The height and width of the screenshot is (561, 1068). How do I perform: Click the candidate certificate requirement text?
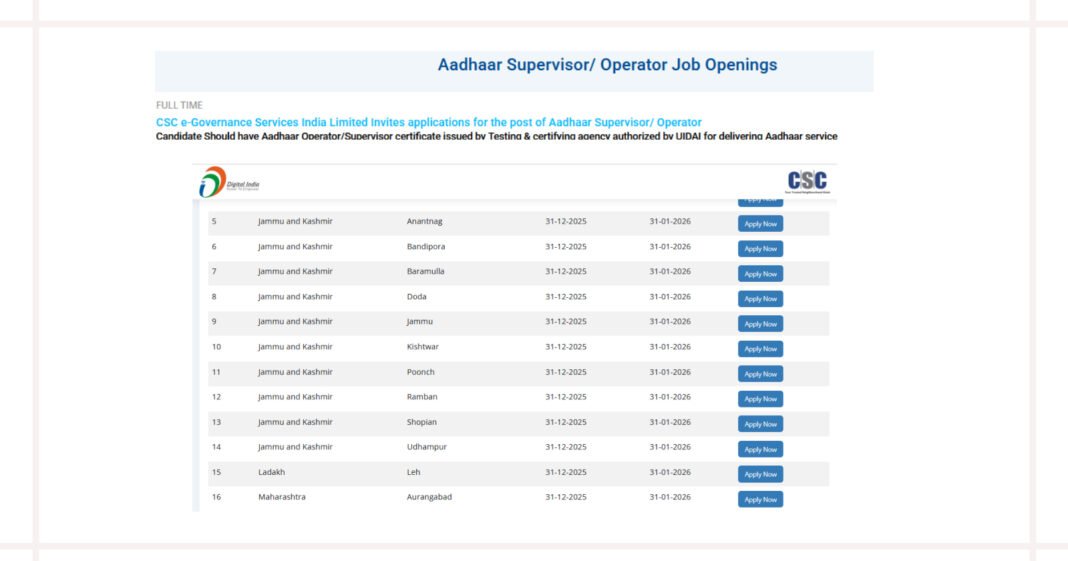pyautogui.click(x=497, y=136)
